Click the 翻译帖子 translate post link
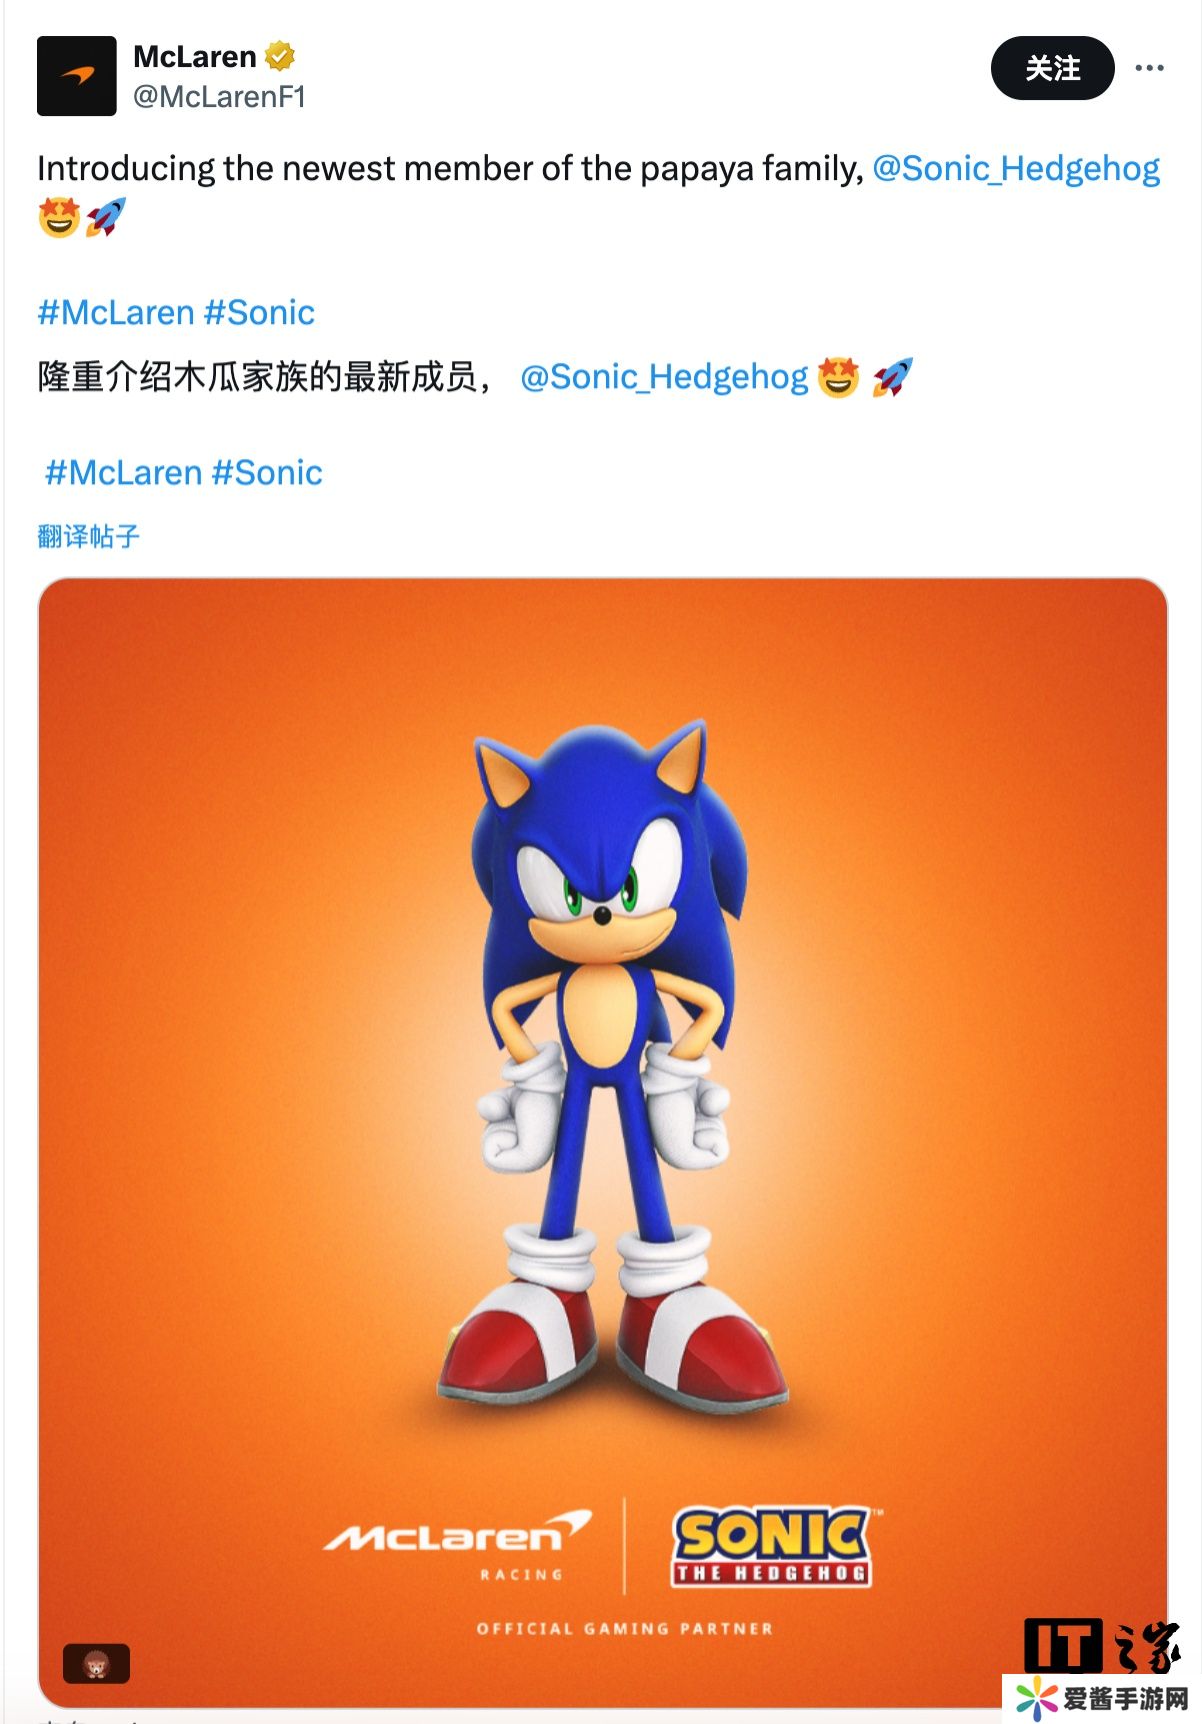Image resolution: width=1202 pixels, height=1724 pixels. [x=88, y=537]
